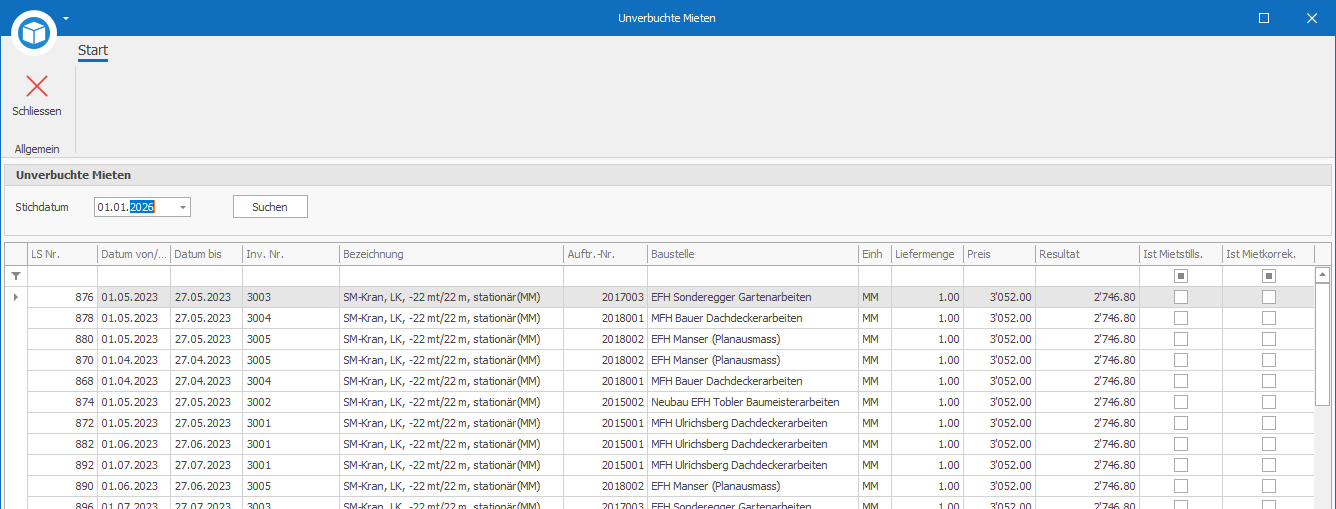Sort by Bezeichnung column header

(451, 254)
